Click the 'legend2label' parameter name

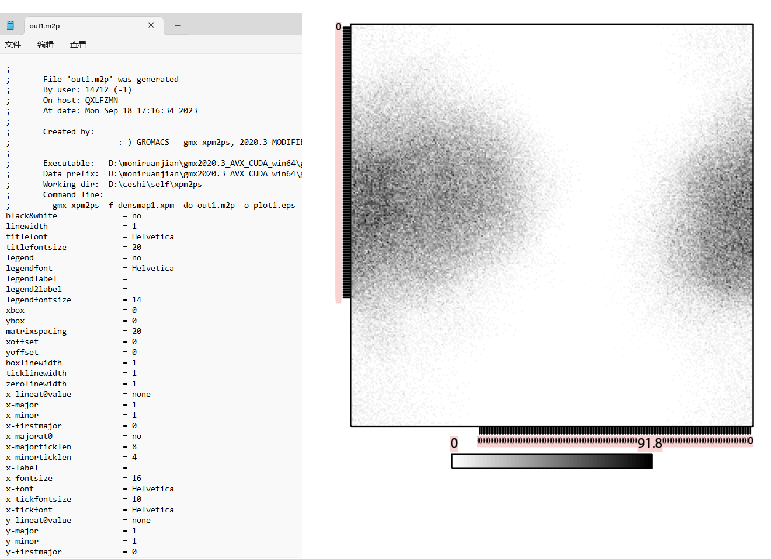tap(33, 289)
